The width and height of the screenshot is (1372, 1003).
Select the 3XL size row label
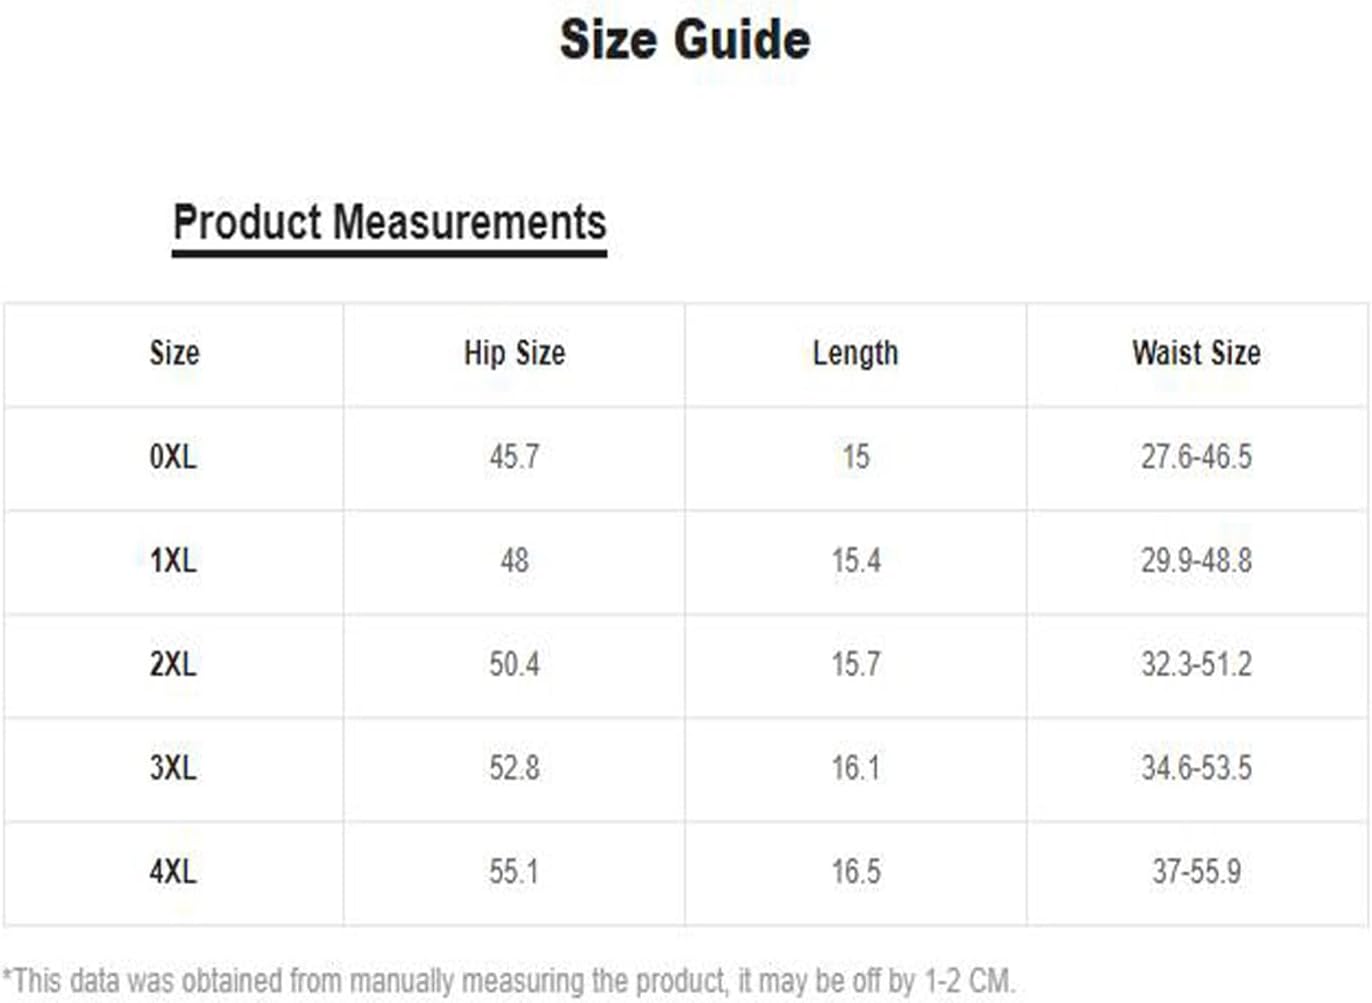point(173,768)
